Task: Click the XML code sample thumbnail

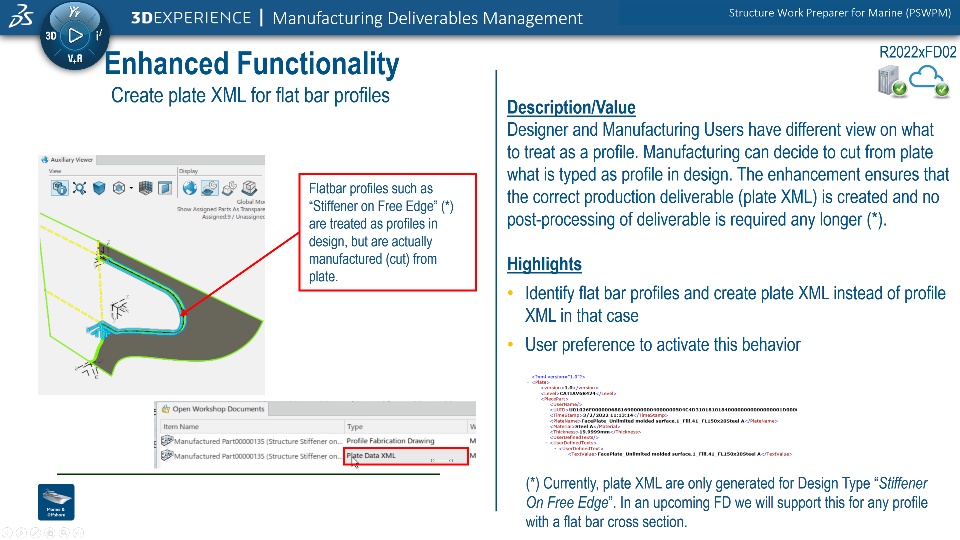Action: click(x=663, y=415)
